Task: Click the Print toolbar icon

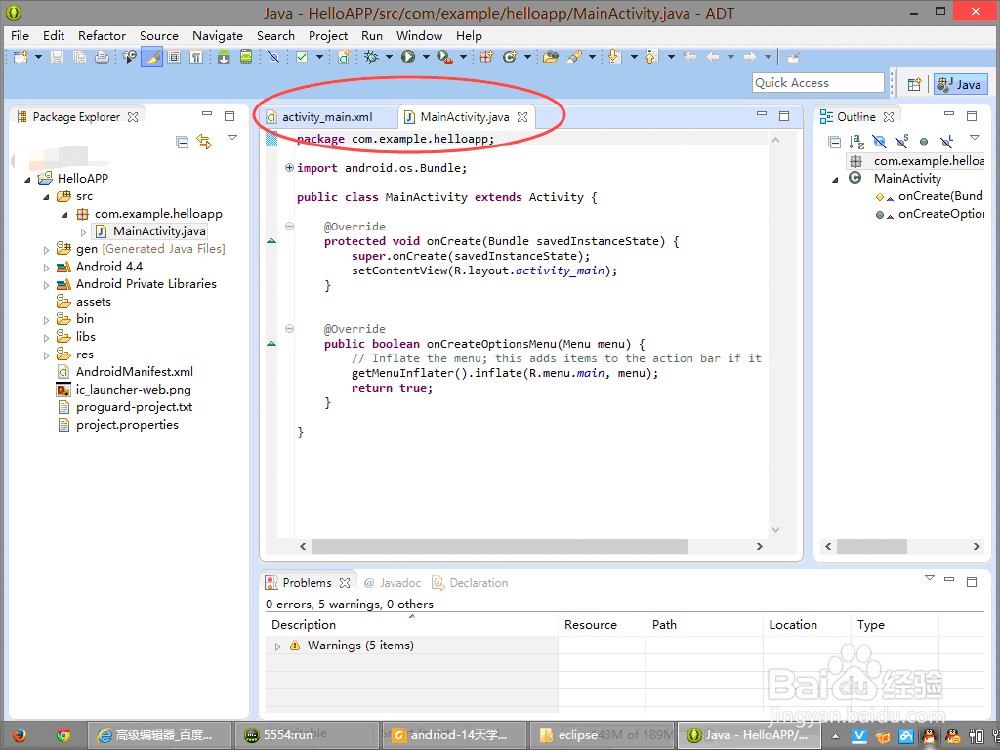Action: click(x=101, y=57)
